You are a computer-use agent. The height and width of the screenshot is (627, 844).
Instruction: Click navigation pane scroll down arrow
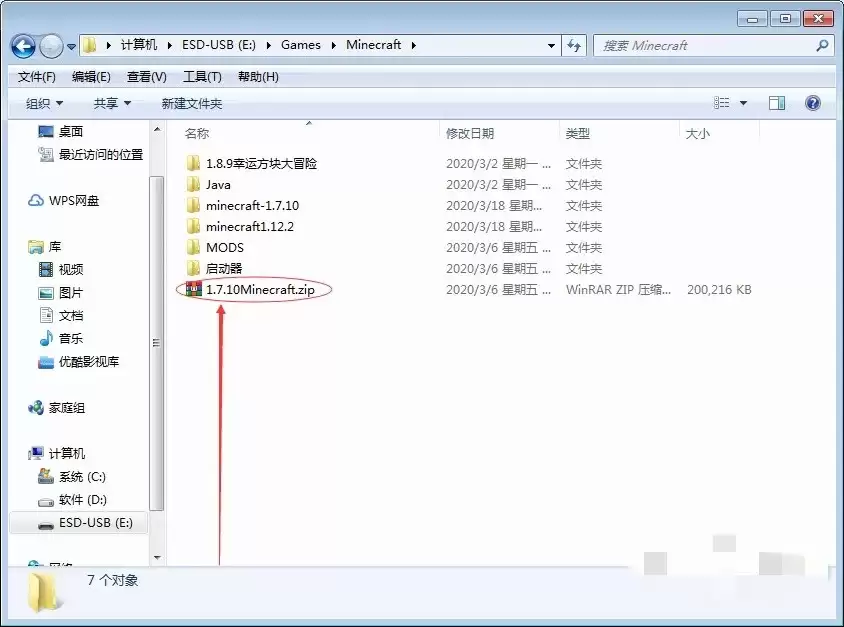tap(157, 558)
